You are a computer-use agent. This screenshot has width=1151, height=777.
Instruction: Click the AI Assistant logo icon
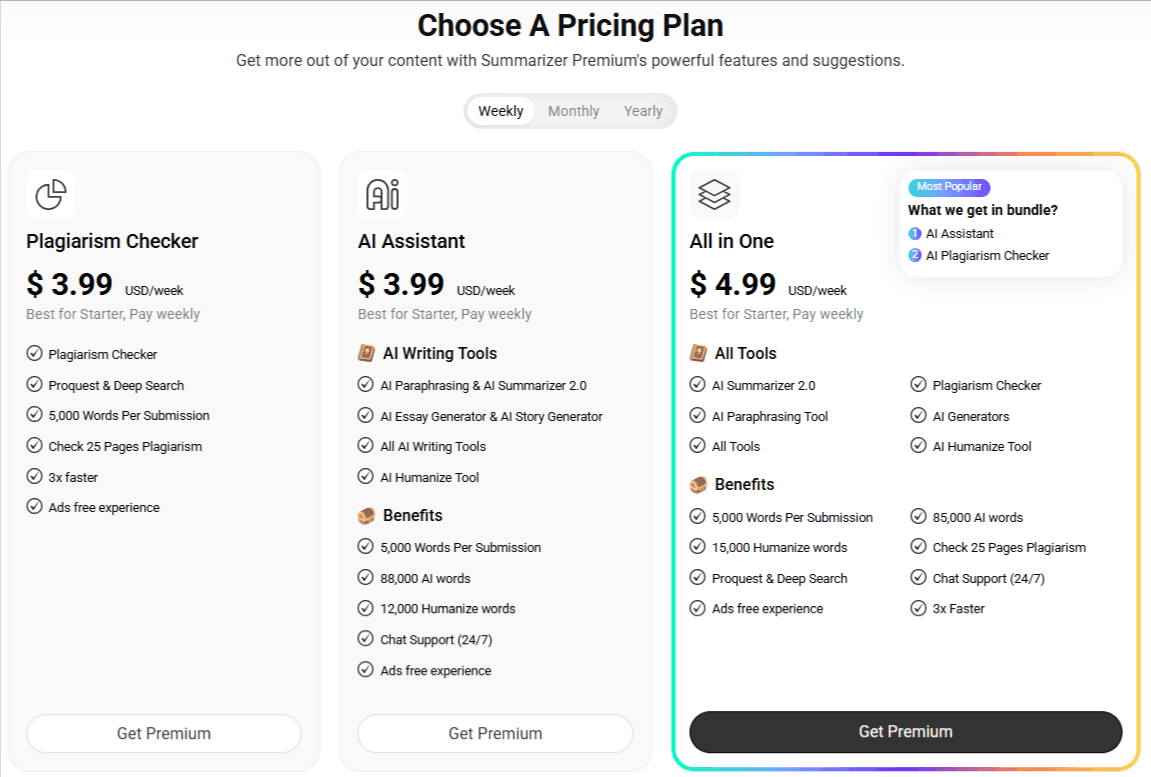click(x=382, y=194)
